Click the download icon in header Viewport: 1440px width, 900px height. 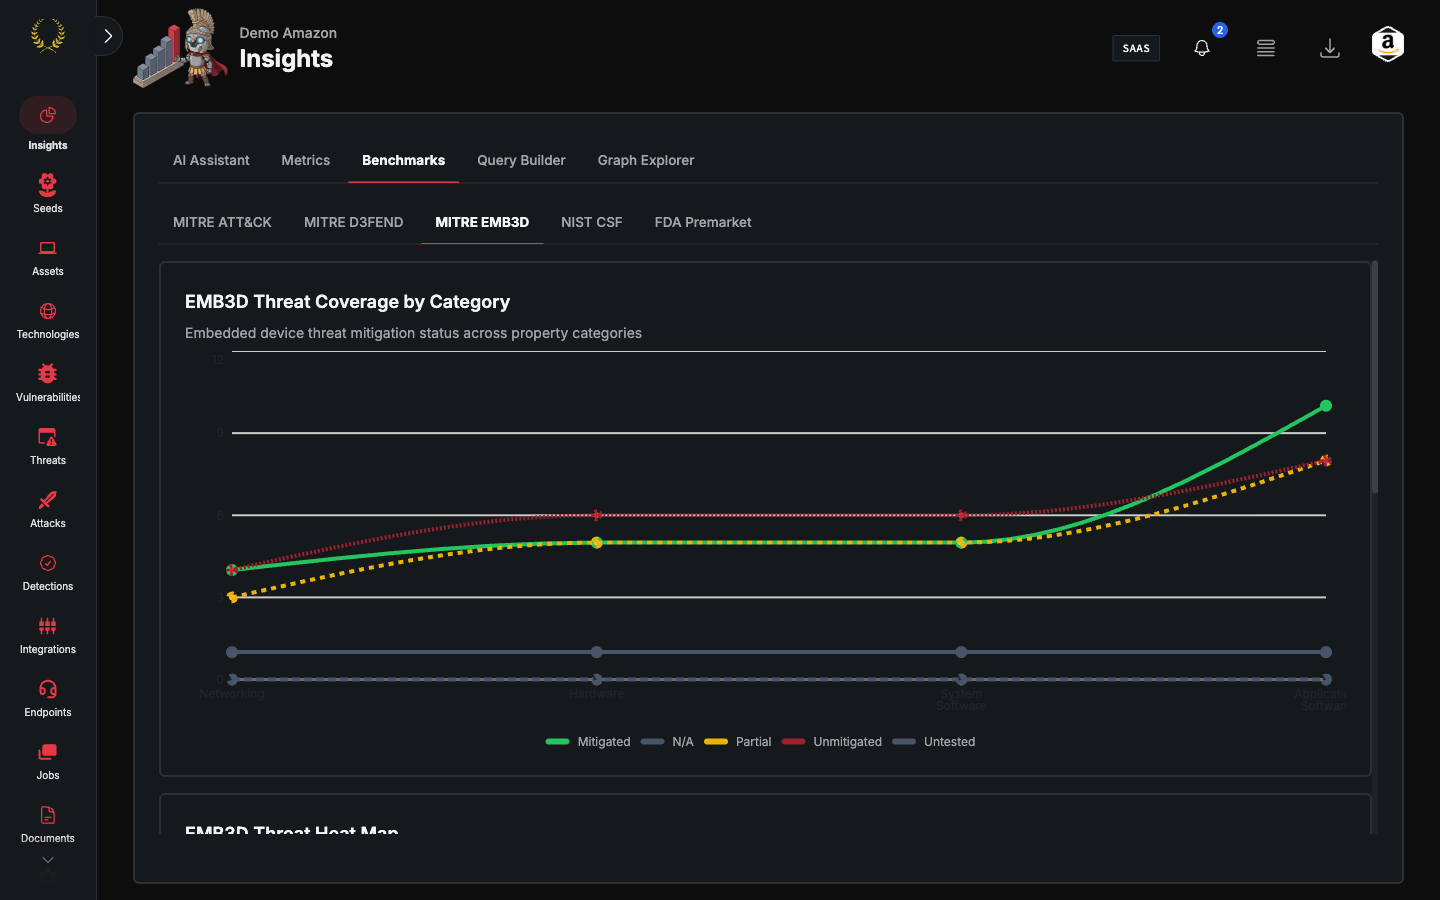point(1330,48)
